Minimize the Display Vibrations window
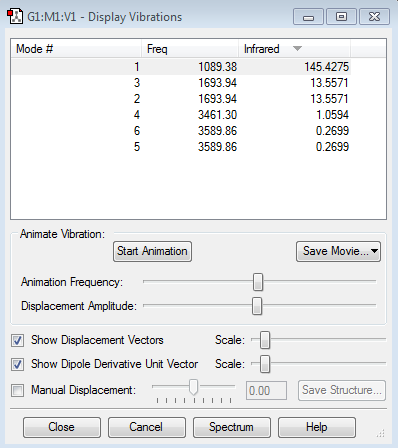 [308, 17]
